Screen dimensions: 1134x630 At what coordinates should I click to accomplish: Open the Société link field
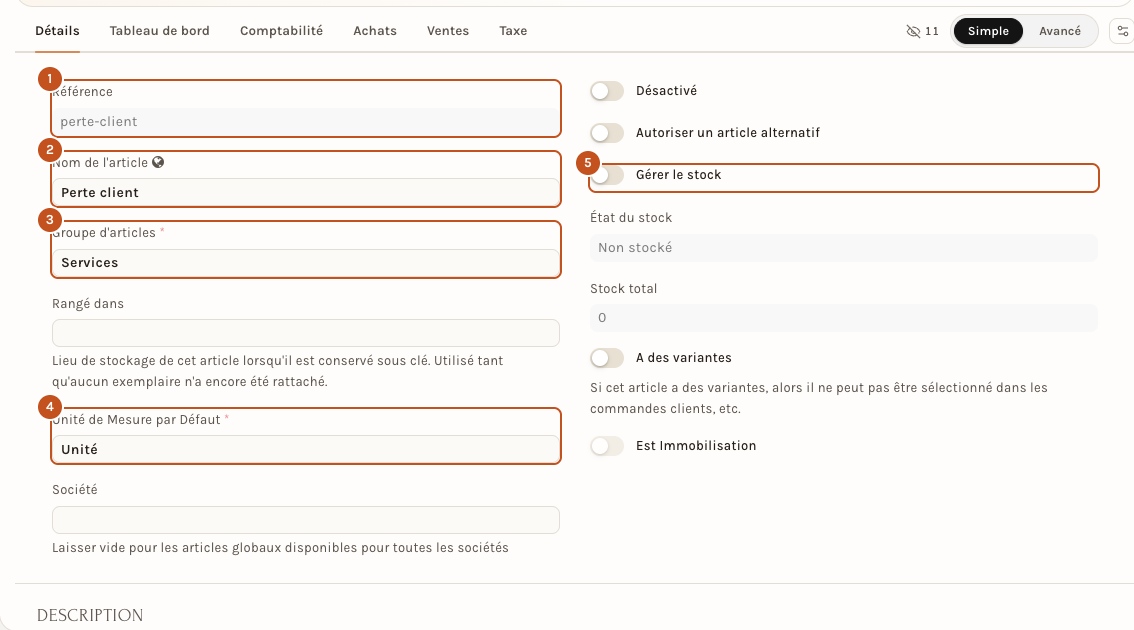pyautogui.click(x=306, y=520)
